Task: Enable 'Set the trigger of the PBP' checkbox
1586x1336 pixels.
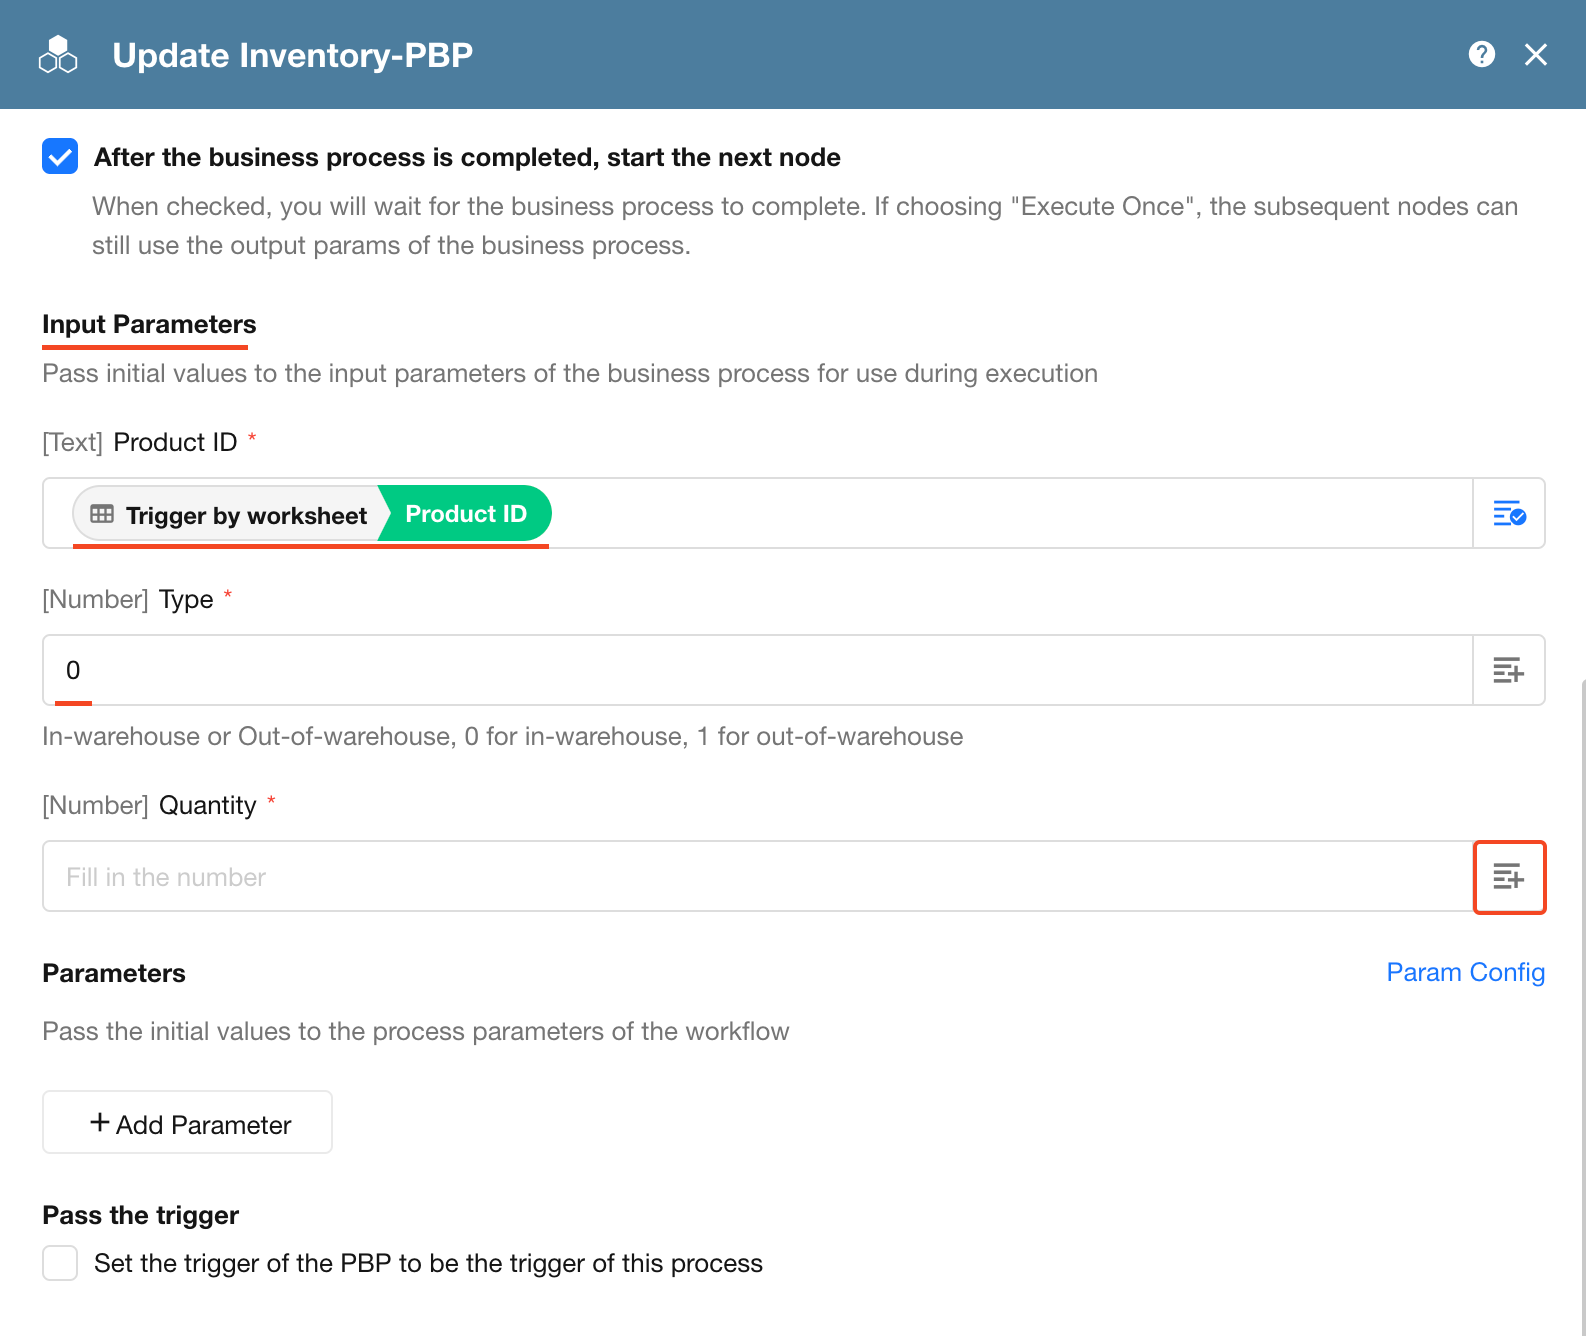Action: [60, 1263]
